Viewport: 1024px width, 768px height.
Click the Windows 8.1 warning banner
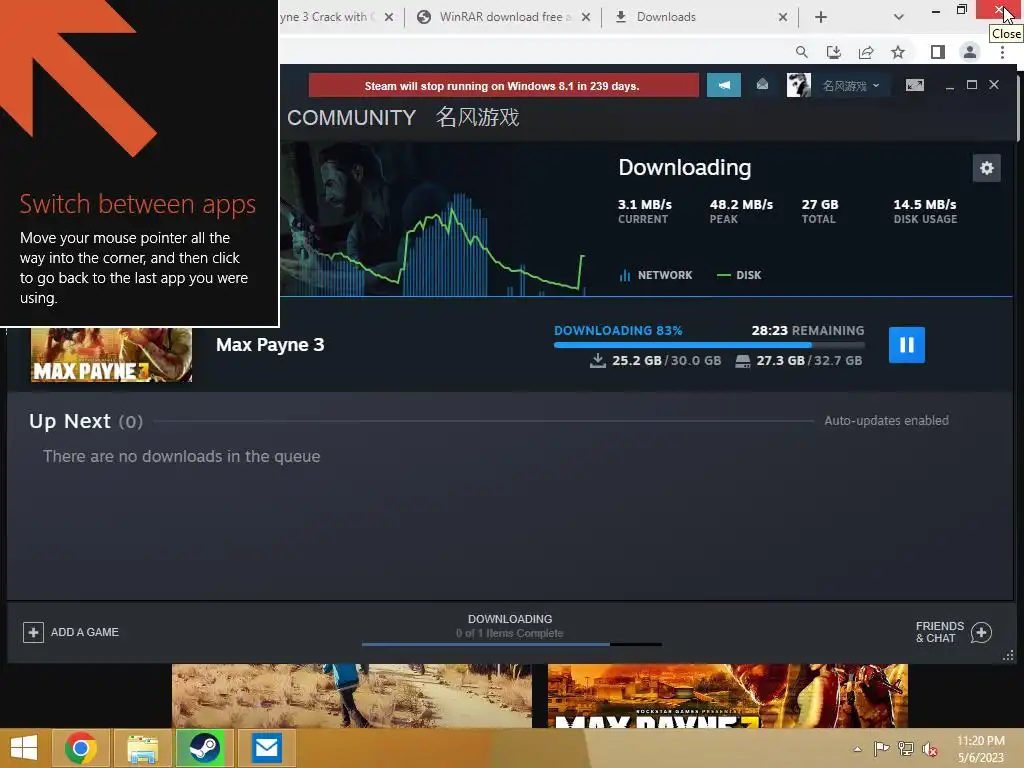(x=503, y=86)
